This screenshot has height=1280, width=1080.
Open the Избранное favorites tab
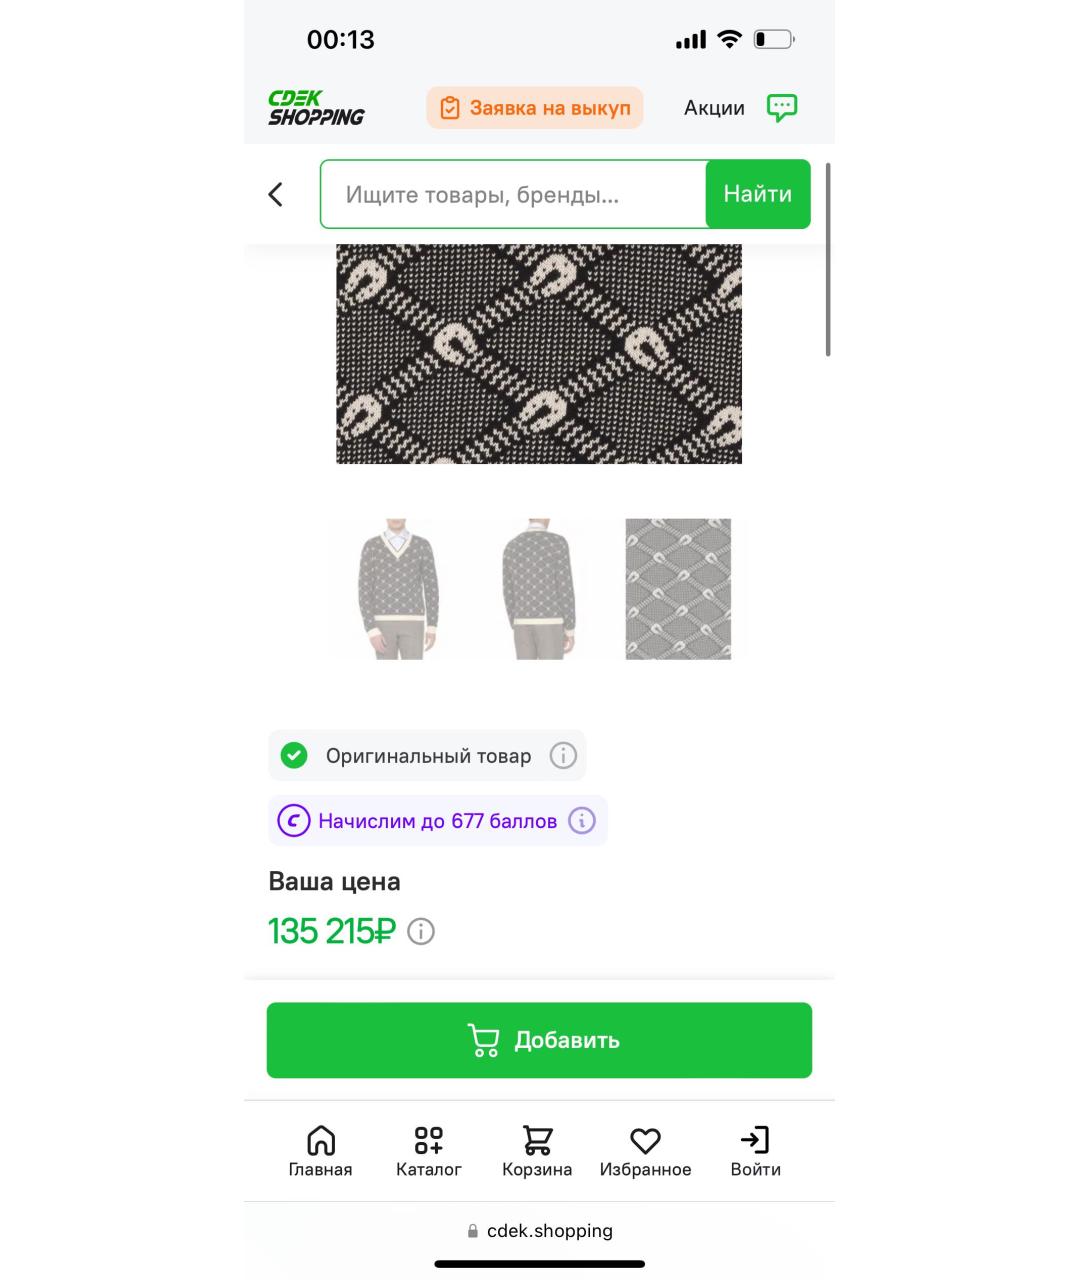tap(646, 1152)
